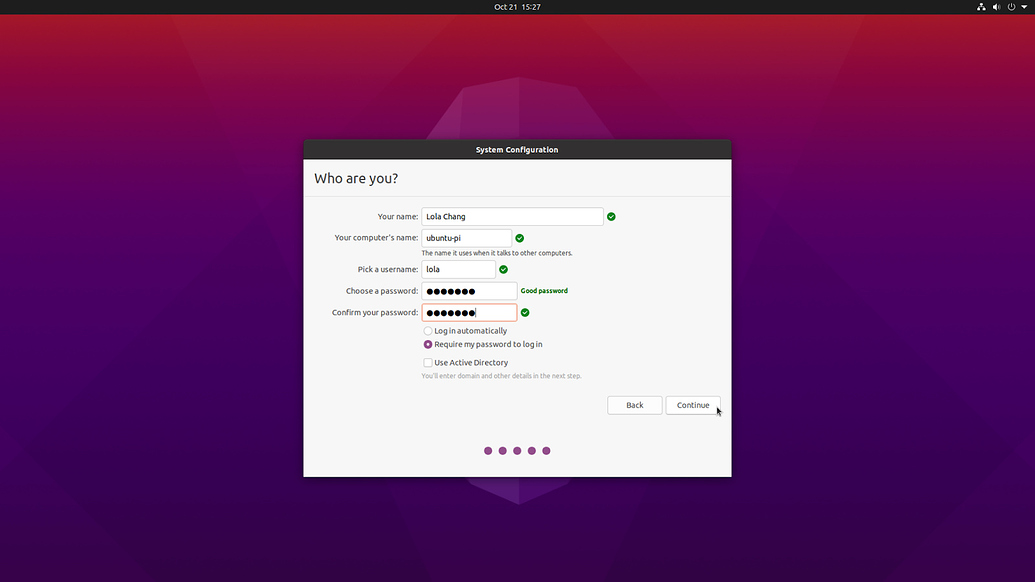Click the power icon in the top bar

click(x=1010, y=6)
